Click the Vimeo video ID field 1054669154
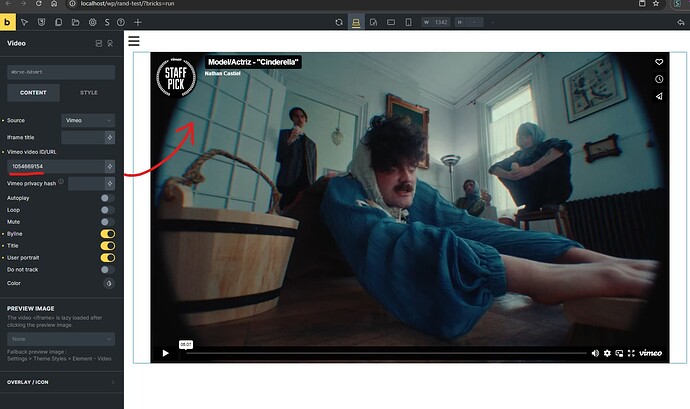 click(56, 166)
